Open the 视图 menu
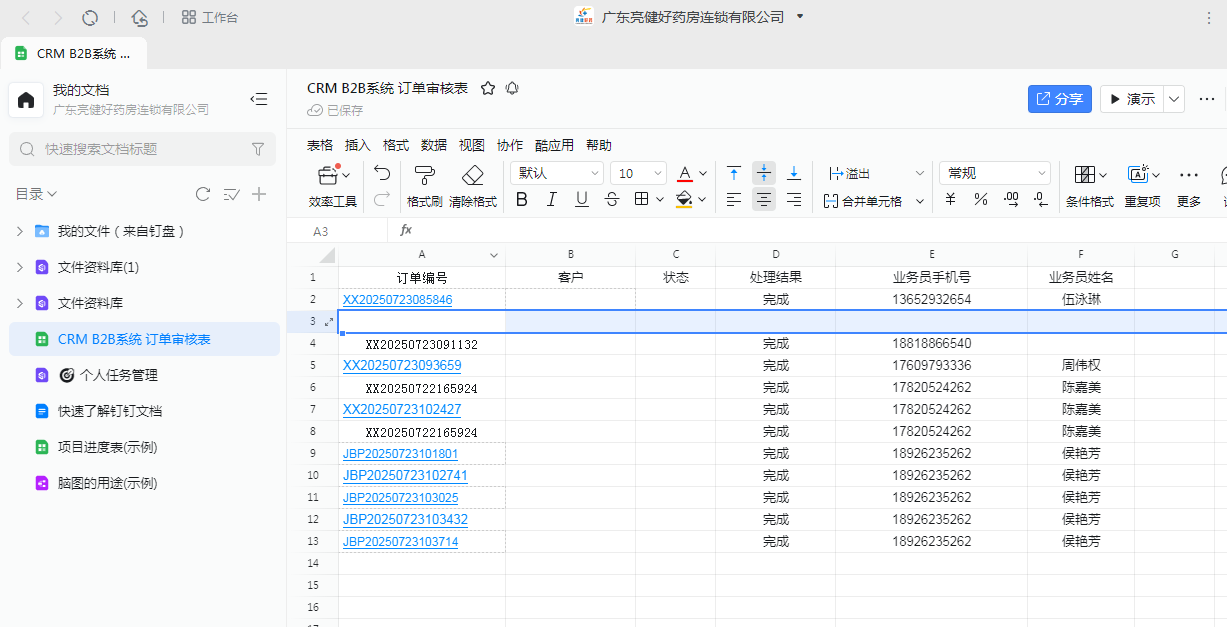The height and width of the screenshot is (627, 1227). 472,145
